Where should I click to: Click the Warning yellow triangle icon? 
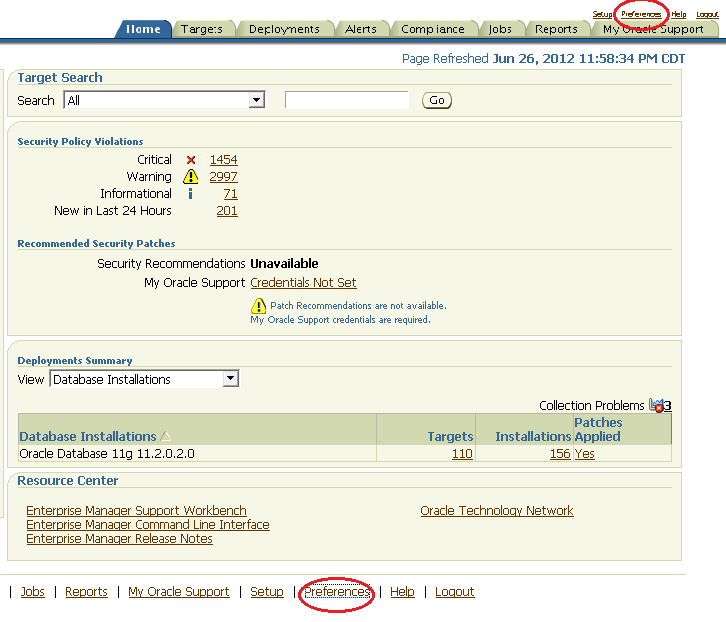pos(190,176)
